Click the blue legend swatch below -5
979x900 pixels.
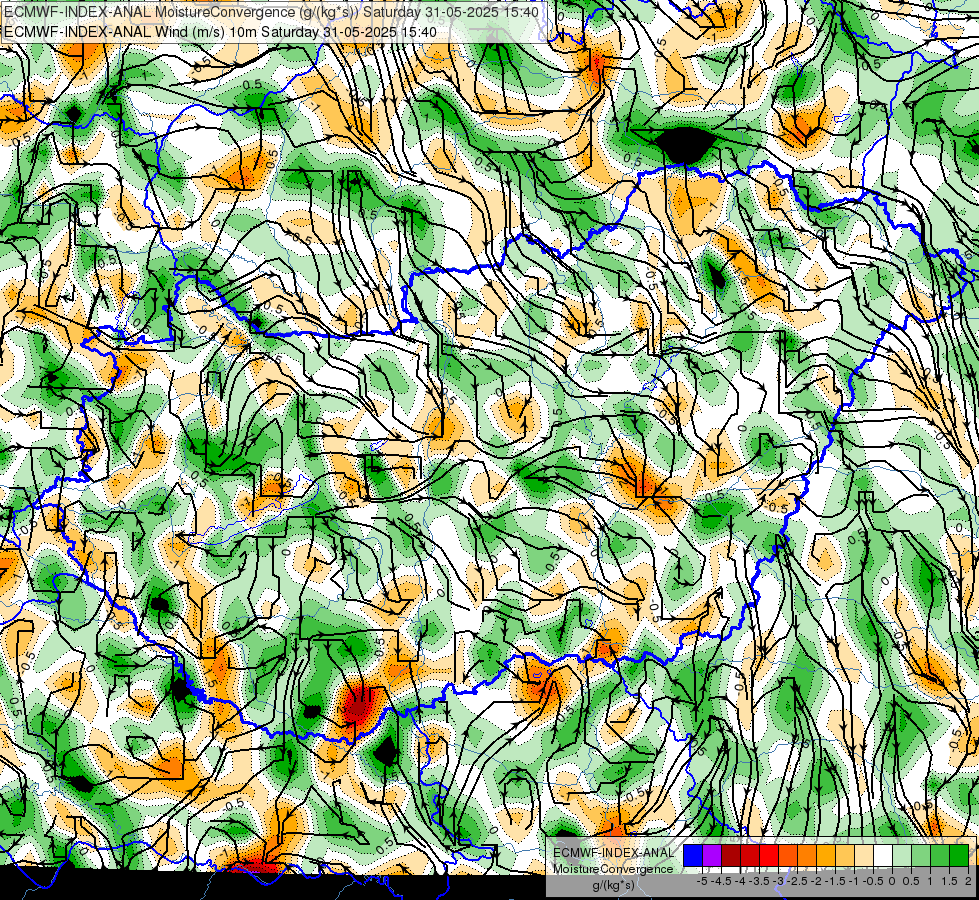pyautogui.click(x=692, y=855)
